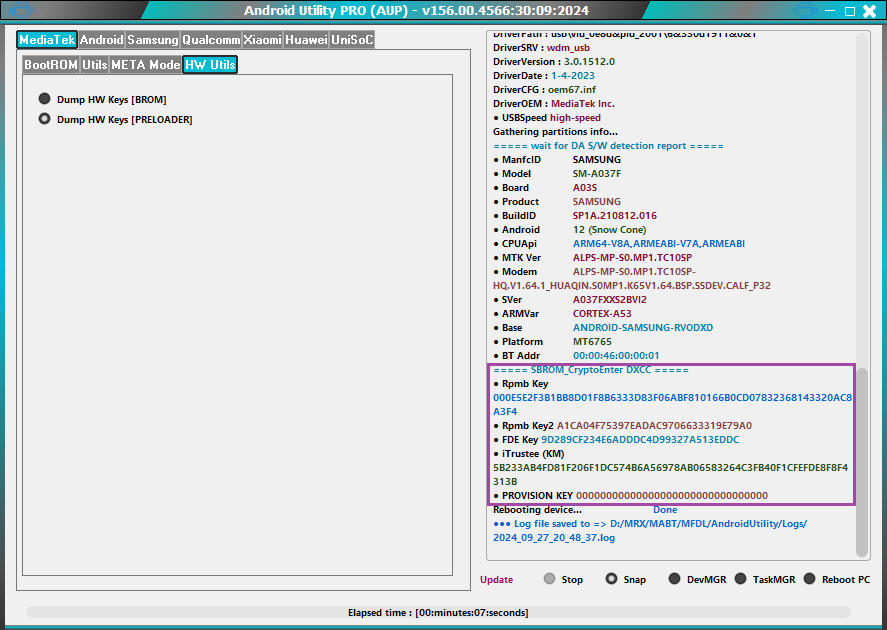Click the log panel vertical scrollbar
This screenshot has width=887, height=630.
click(862, 460)
